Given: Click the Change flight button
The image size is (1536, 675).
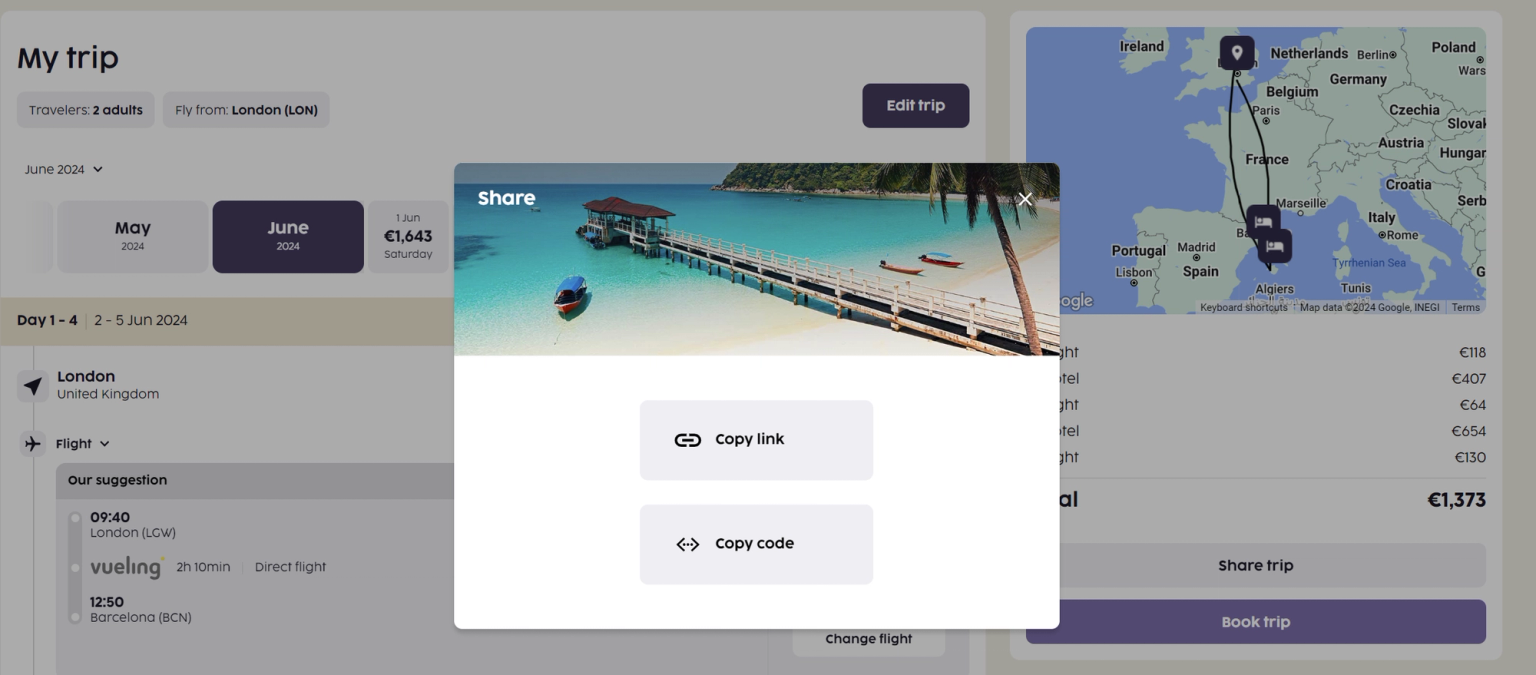Looking at the screenshot, I should 868,639.
